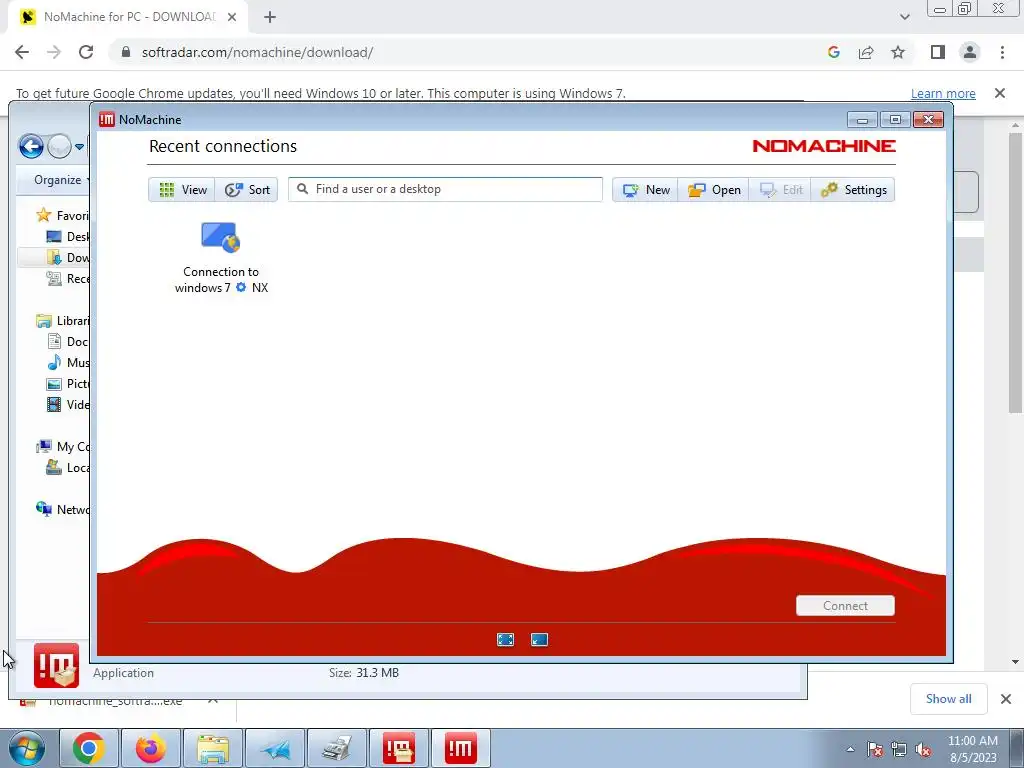
Task: Click the Edit connection button
Action: pos(780,189)
